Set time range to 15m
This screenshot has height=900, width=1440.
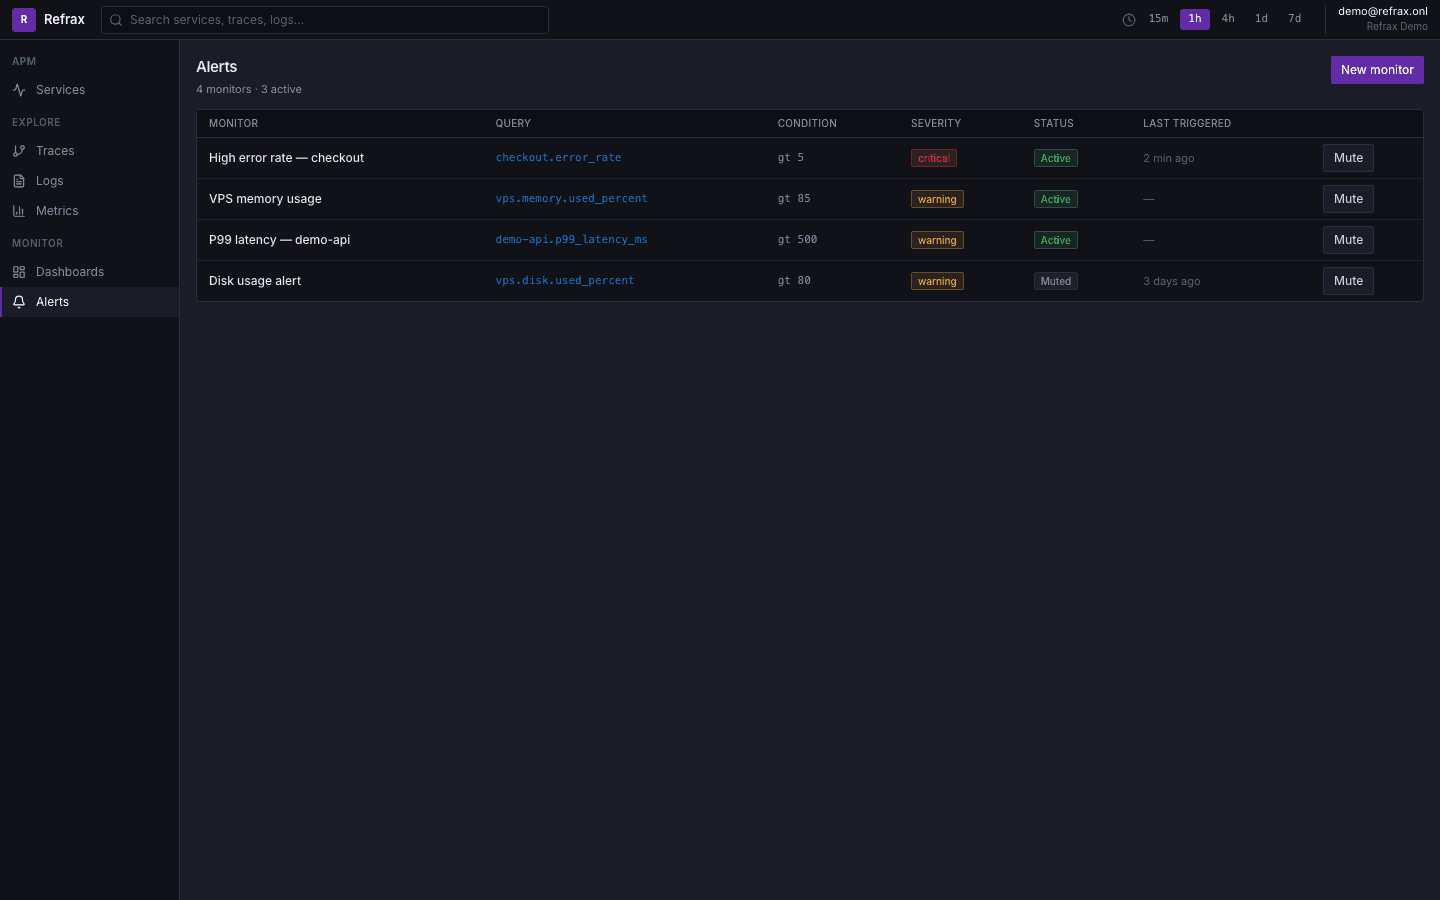pos(1158,19)
